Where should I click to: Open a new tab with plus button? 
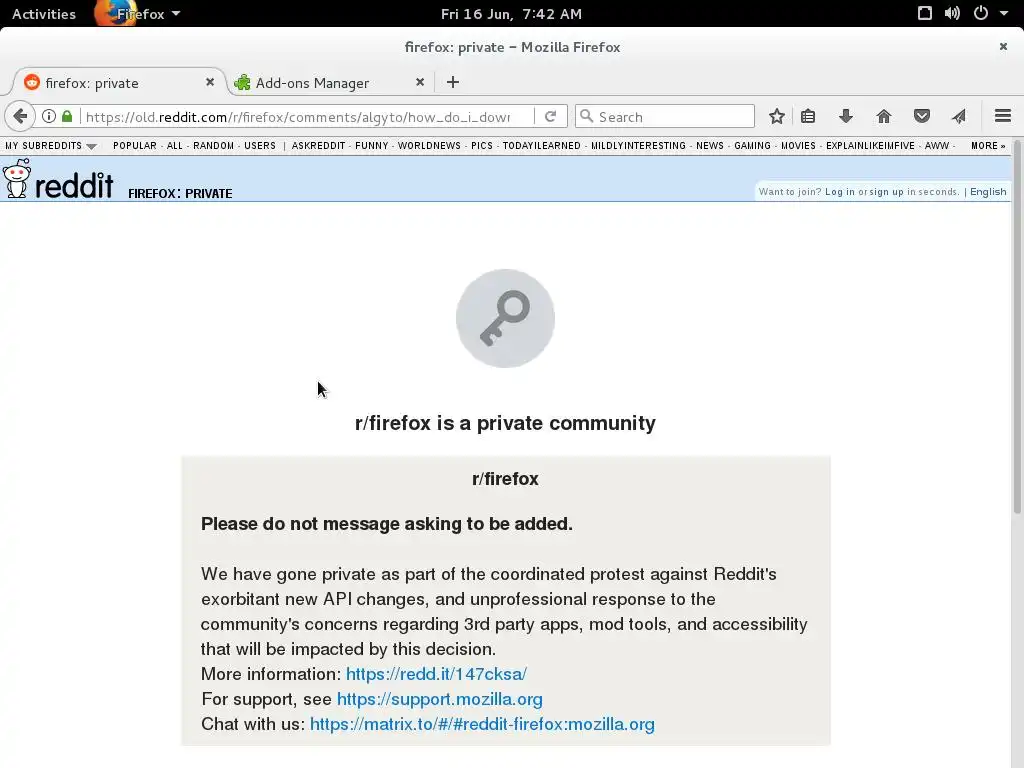[453, 82]
